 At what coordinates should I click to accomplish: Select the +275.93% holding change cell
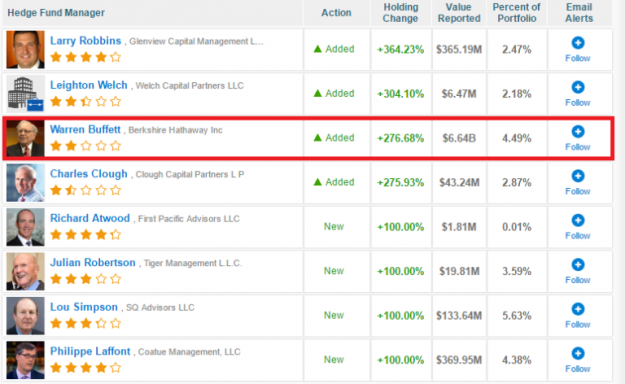401,183
